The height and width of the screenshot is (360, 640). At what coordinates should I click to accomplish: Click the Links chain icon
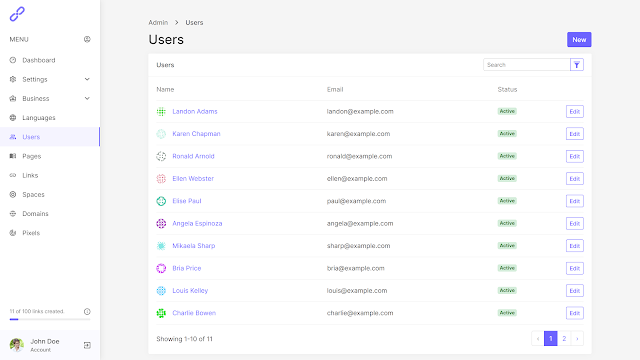click(13, 175)
